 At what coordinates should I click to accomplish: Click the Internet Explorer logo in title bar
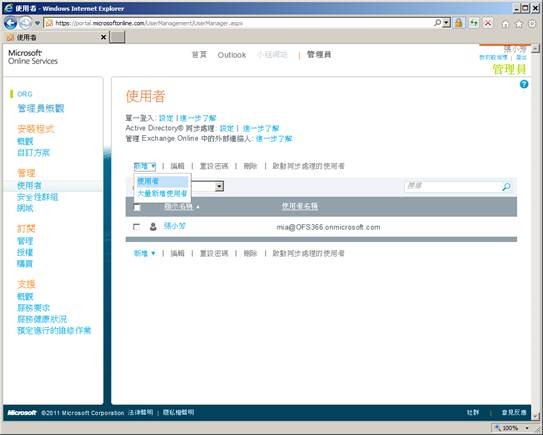pos(8,8)
